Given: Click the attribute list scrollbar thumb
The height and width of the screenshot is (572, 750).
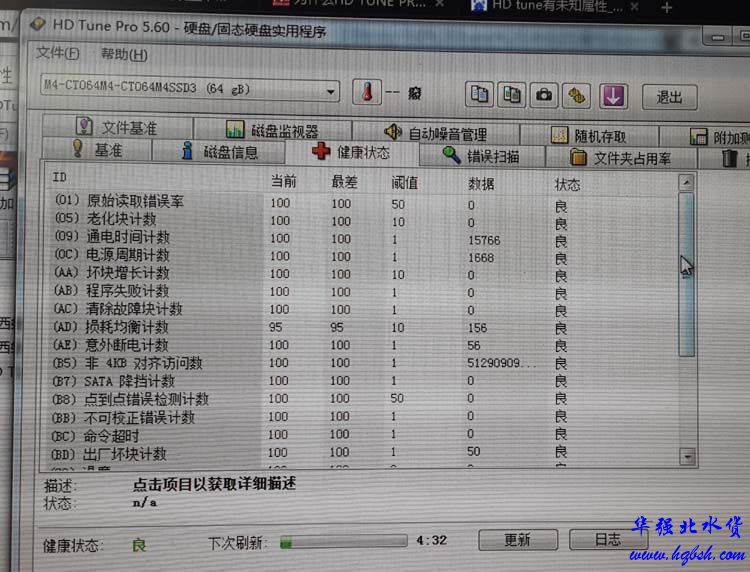Looking at the screenshot, I should [686, 274].
